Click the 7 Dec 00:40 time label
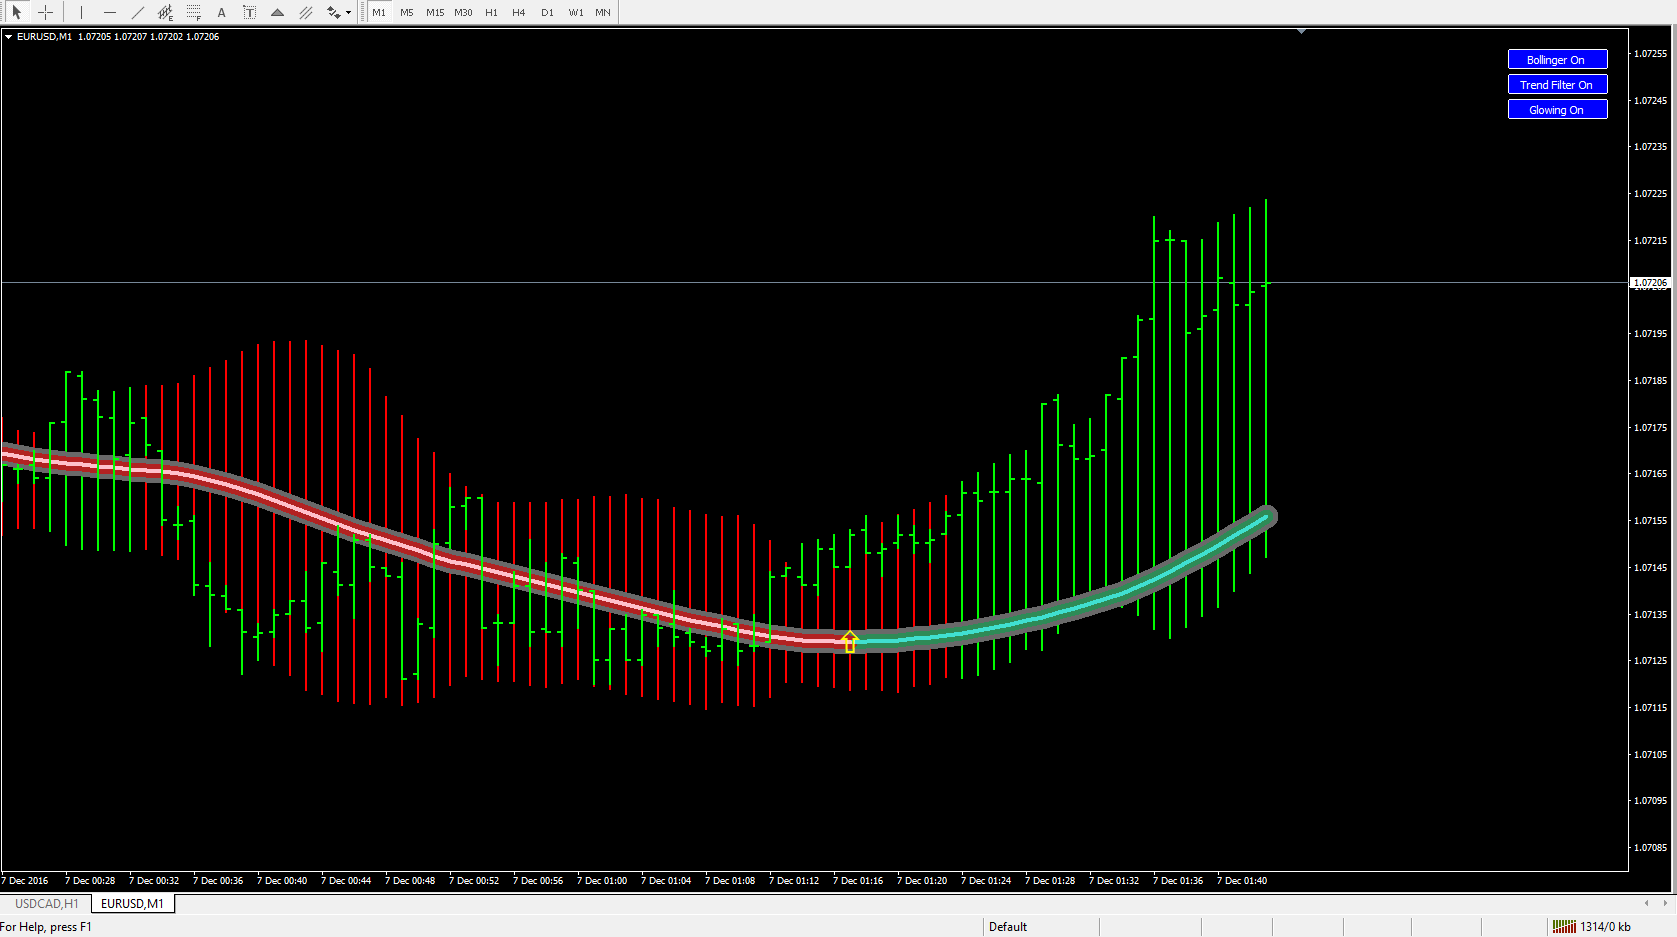Image resolution: width=1677 pixels, height=937 pixels. pyautogui.click(x=282, y=881)
